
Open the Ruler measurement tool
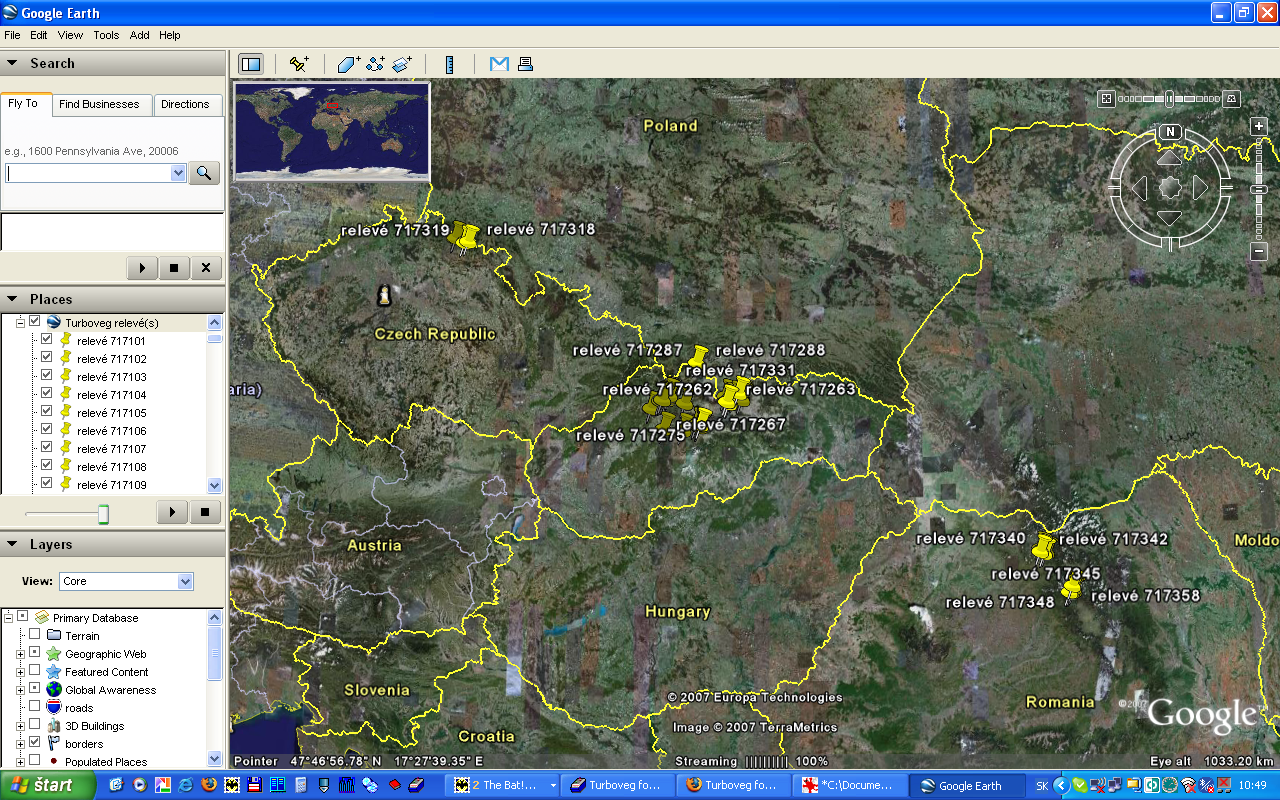point(450,64)
